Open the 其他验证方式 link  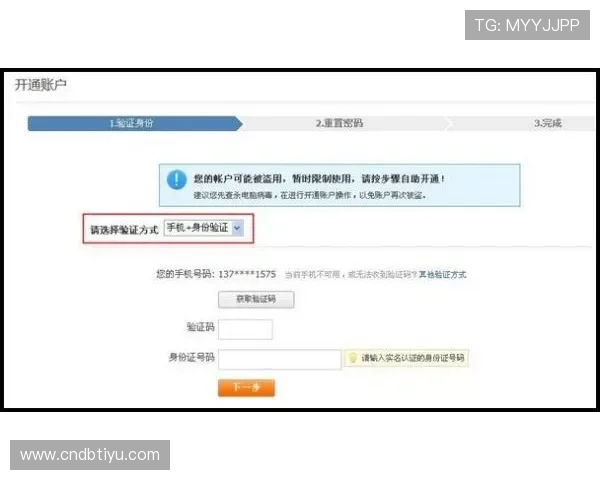442,274
